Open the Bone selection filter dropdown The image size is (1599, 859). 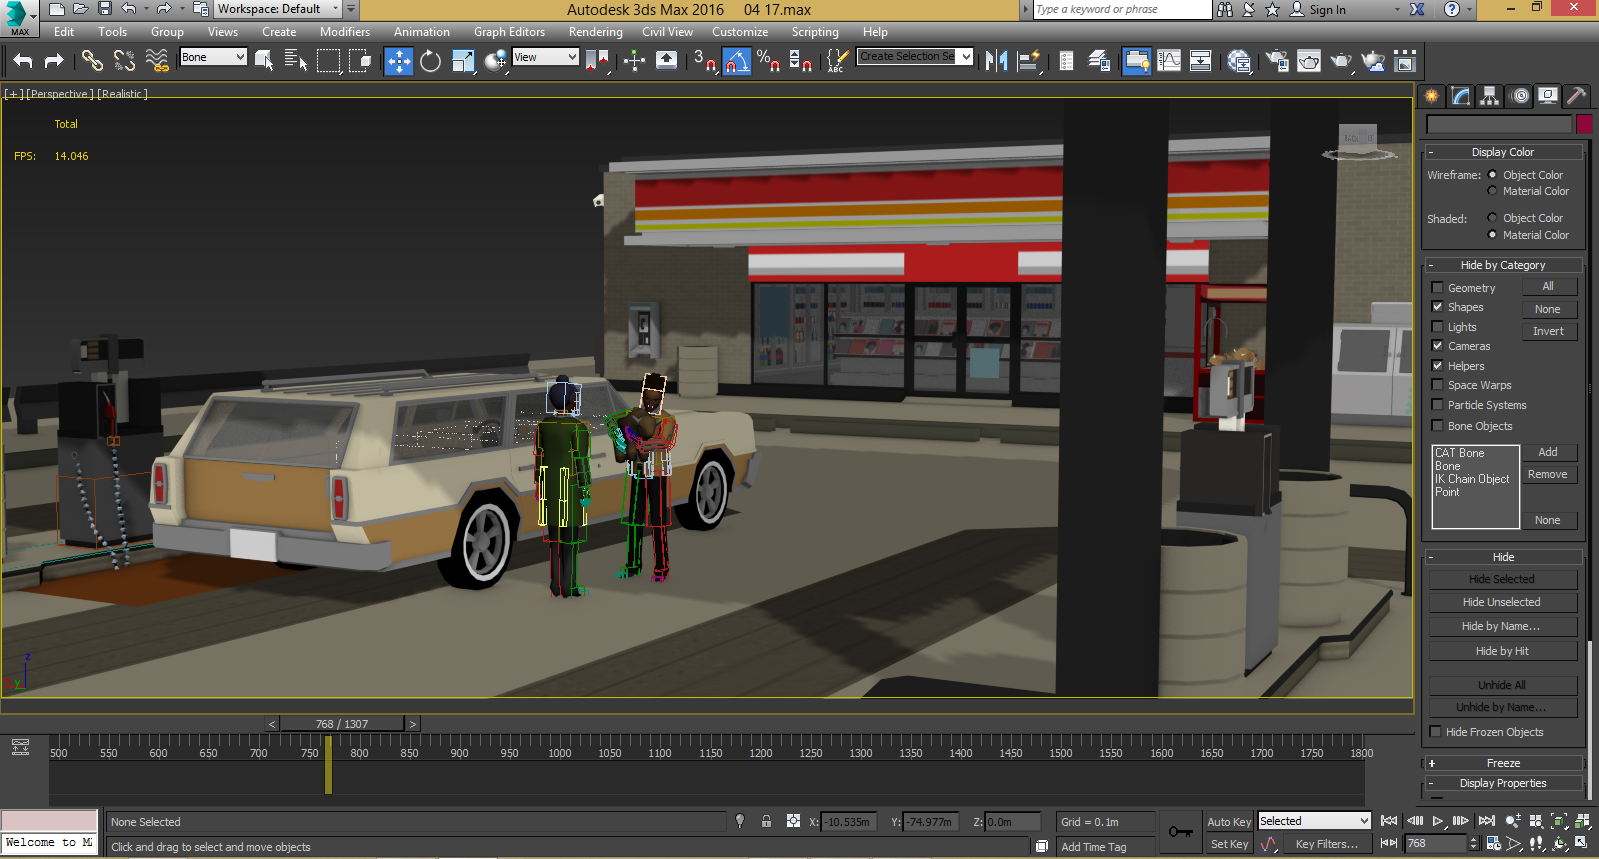click(213, 58)
